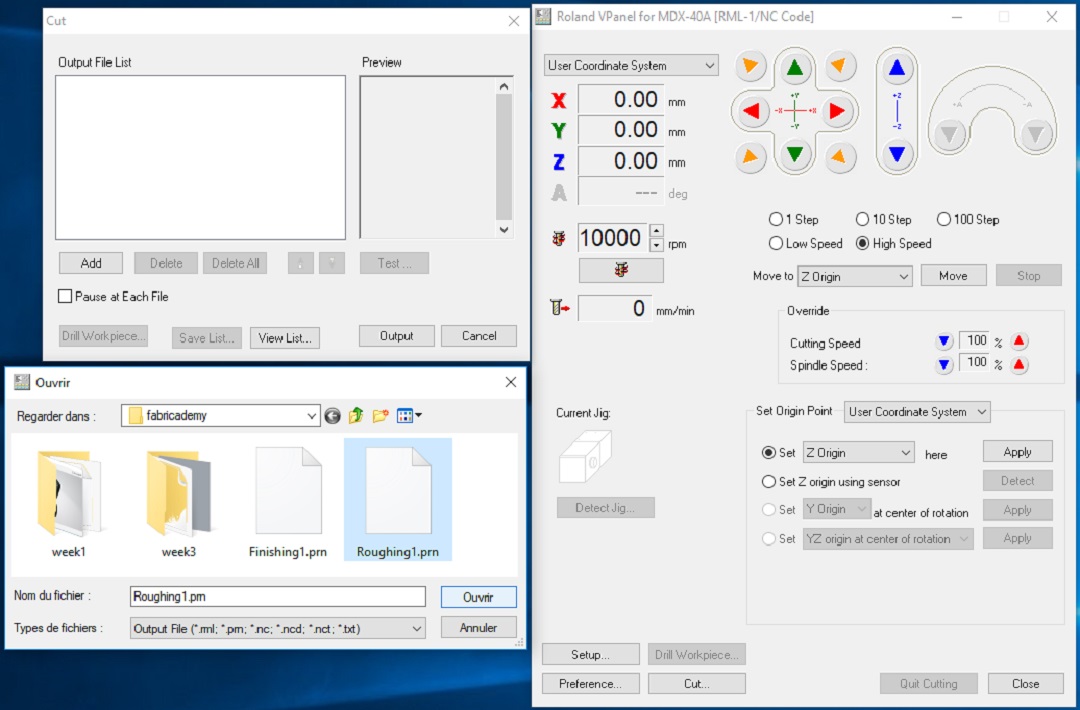Expand Set Origin Point coordinate system dropdown
Image resolution: width=1080 pixels, height=710 pixels.
pyautogui.click(x=917, y=412)
